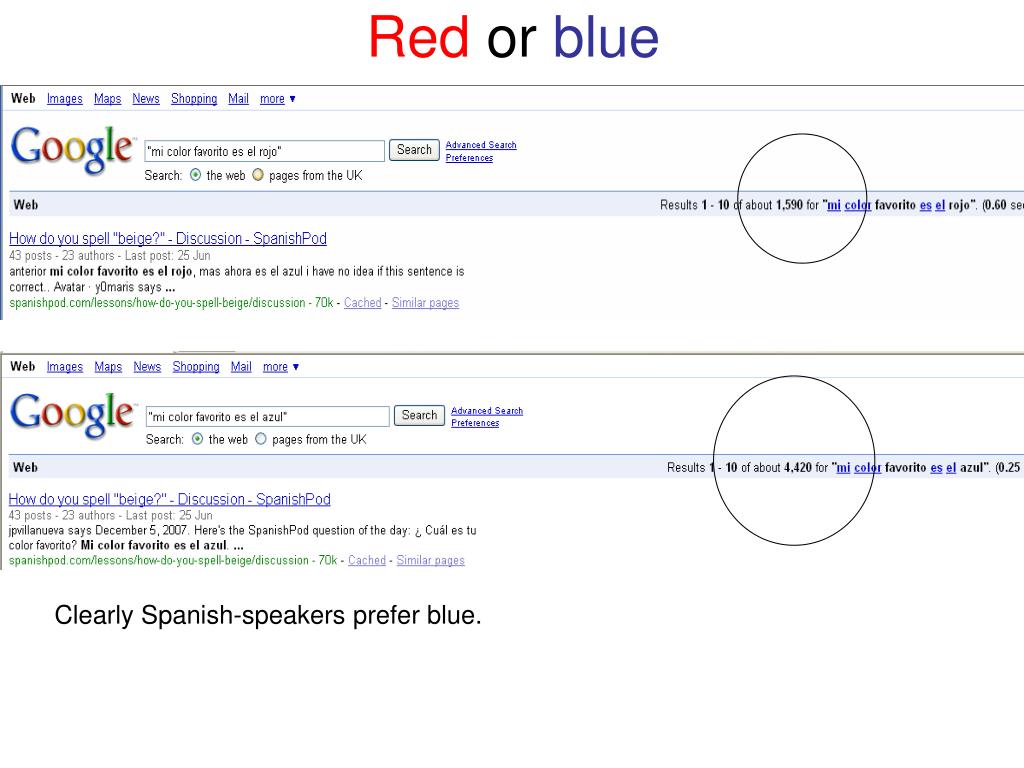Click the top Google logo
This screenshot has height=768, width=1024.
72,149
